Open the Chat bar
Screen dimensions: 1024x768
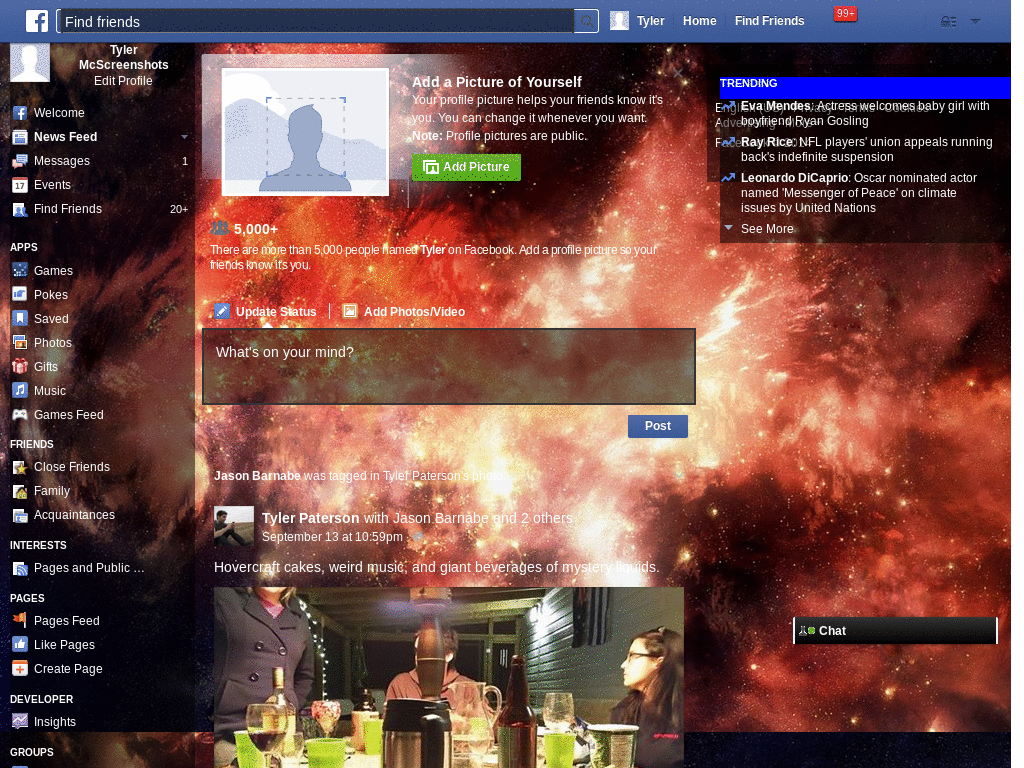(895, 631)
